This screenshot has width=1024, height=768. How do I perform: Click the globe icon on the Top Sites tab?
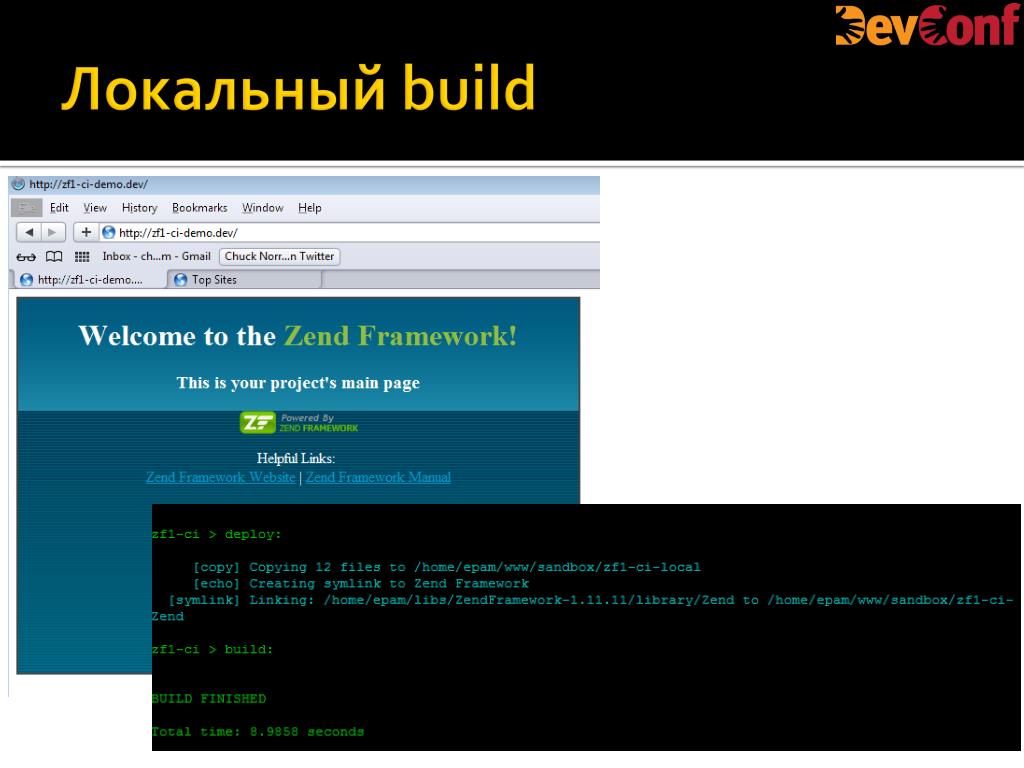coord(180,280)
